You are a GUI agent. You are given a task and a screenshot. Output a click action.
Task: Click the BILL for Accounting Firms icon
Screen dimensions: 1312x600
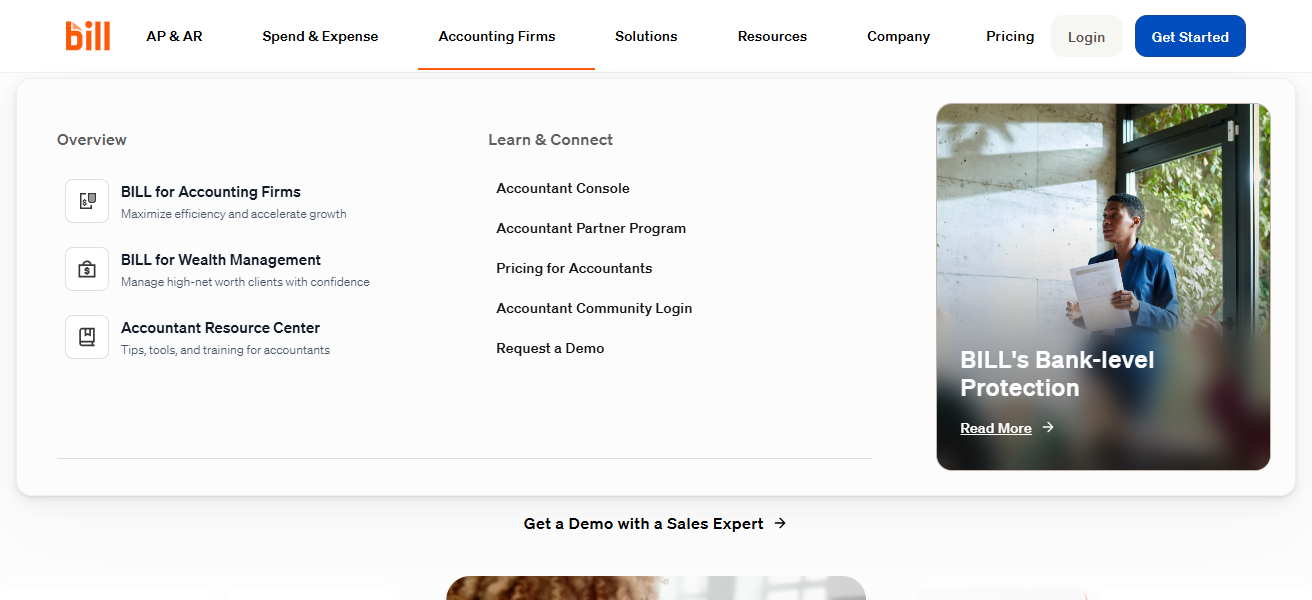(87, 201)
